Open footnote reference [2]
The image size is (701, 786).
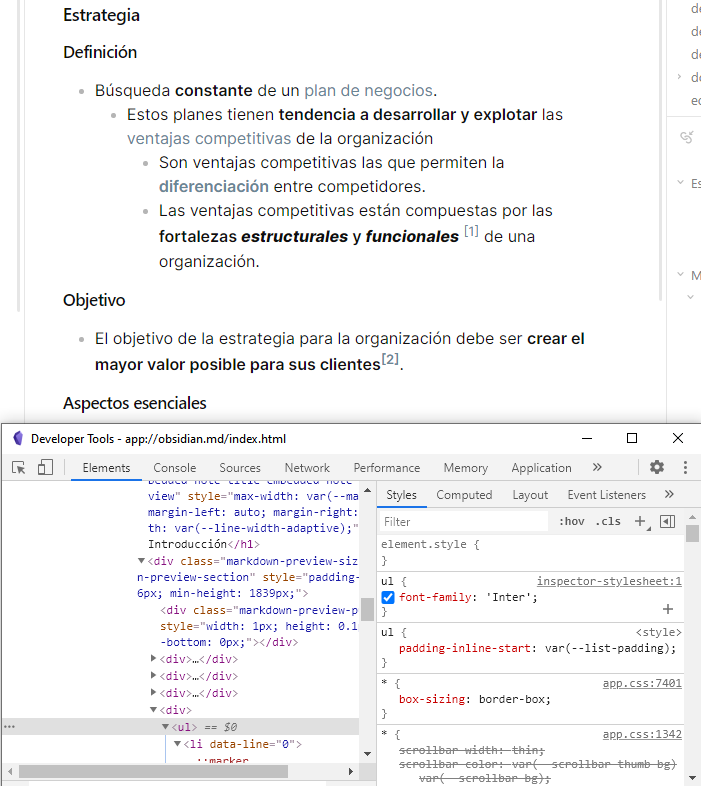(390, 359)
